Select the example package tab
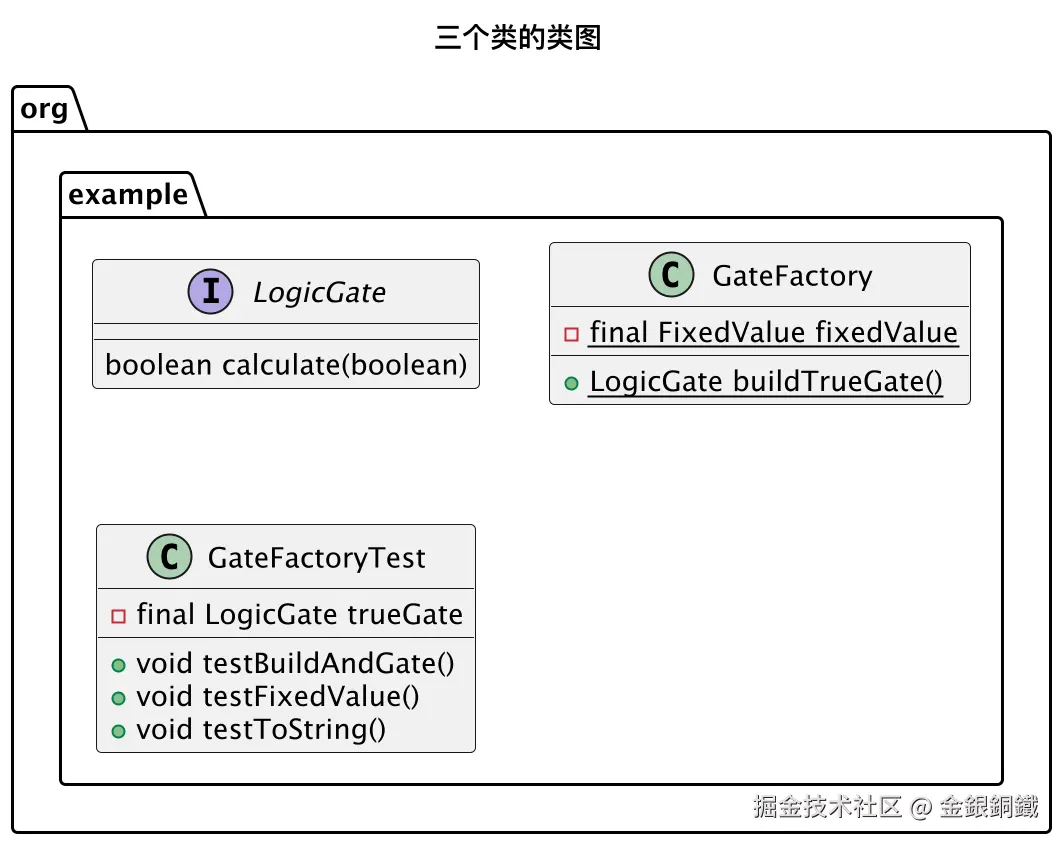1062x844 pixels. (129, 195)
